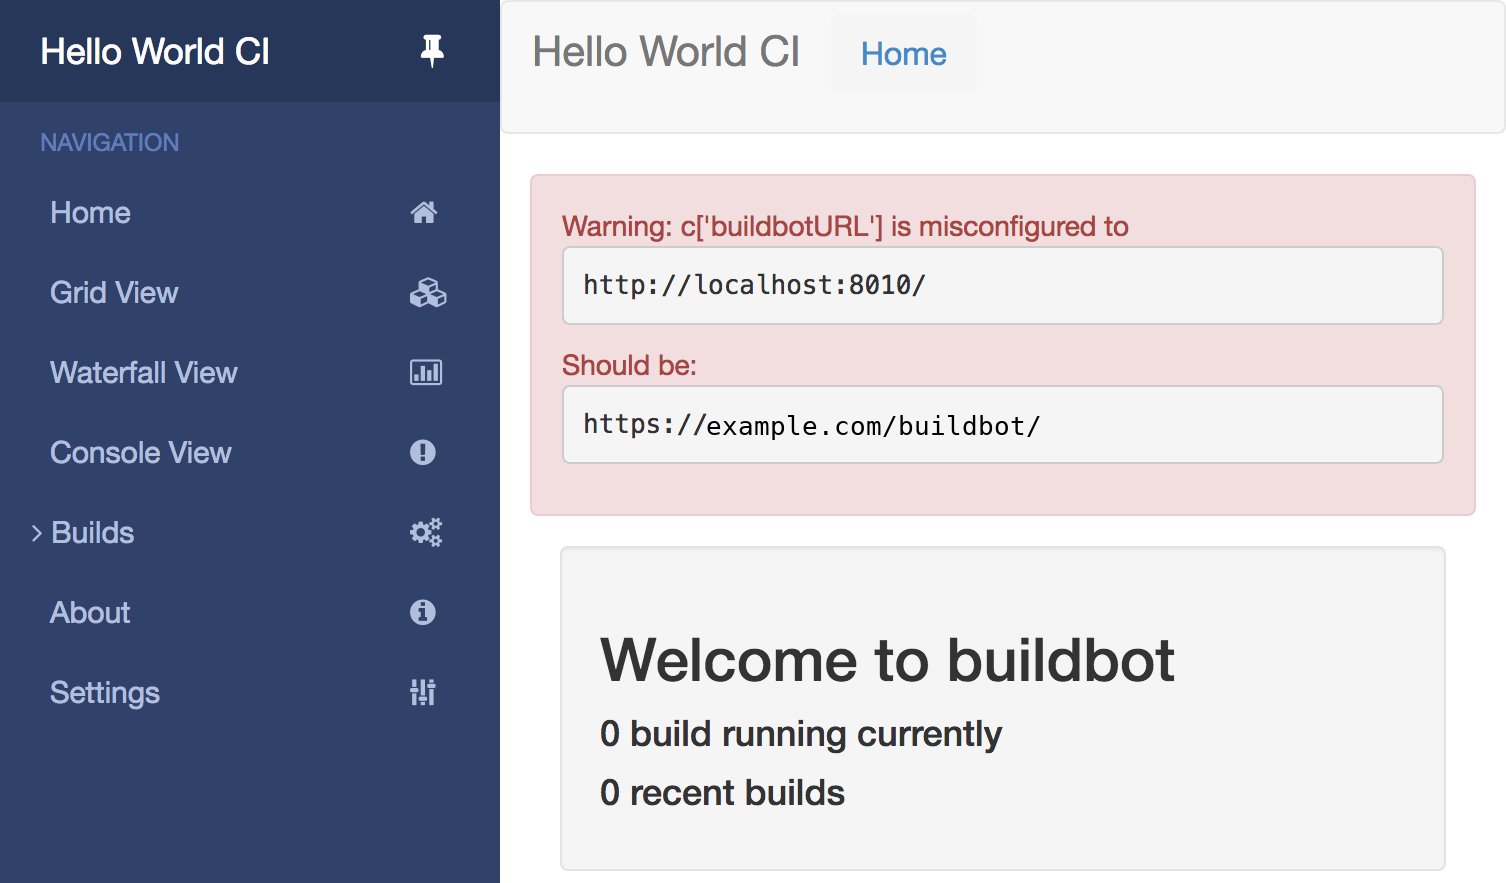Screen dimensions: 1506x883
Task: Click the Hello World CI header title
Action: click(666, 52)
